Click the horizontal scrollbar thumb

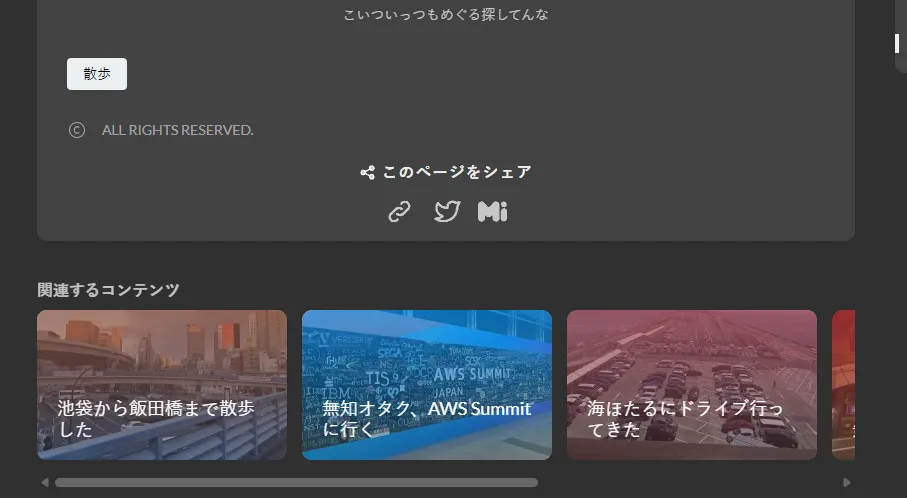coord(296,482)
